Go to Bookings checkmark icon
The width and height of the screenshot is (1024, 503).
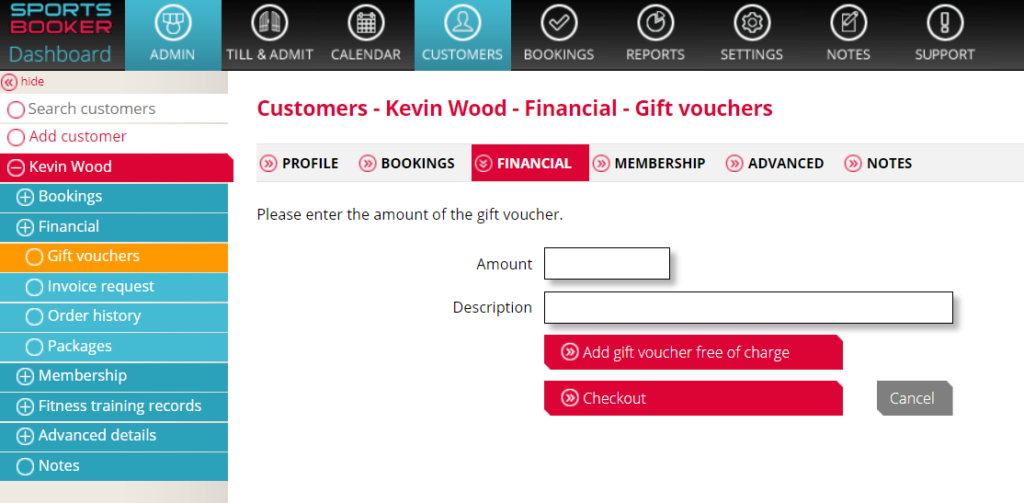[559, 24]
